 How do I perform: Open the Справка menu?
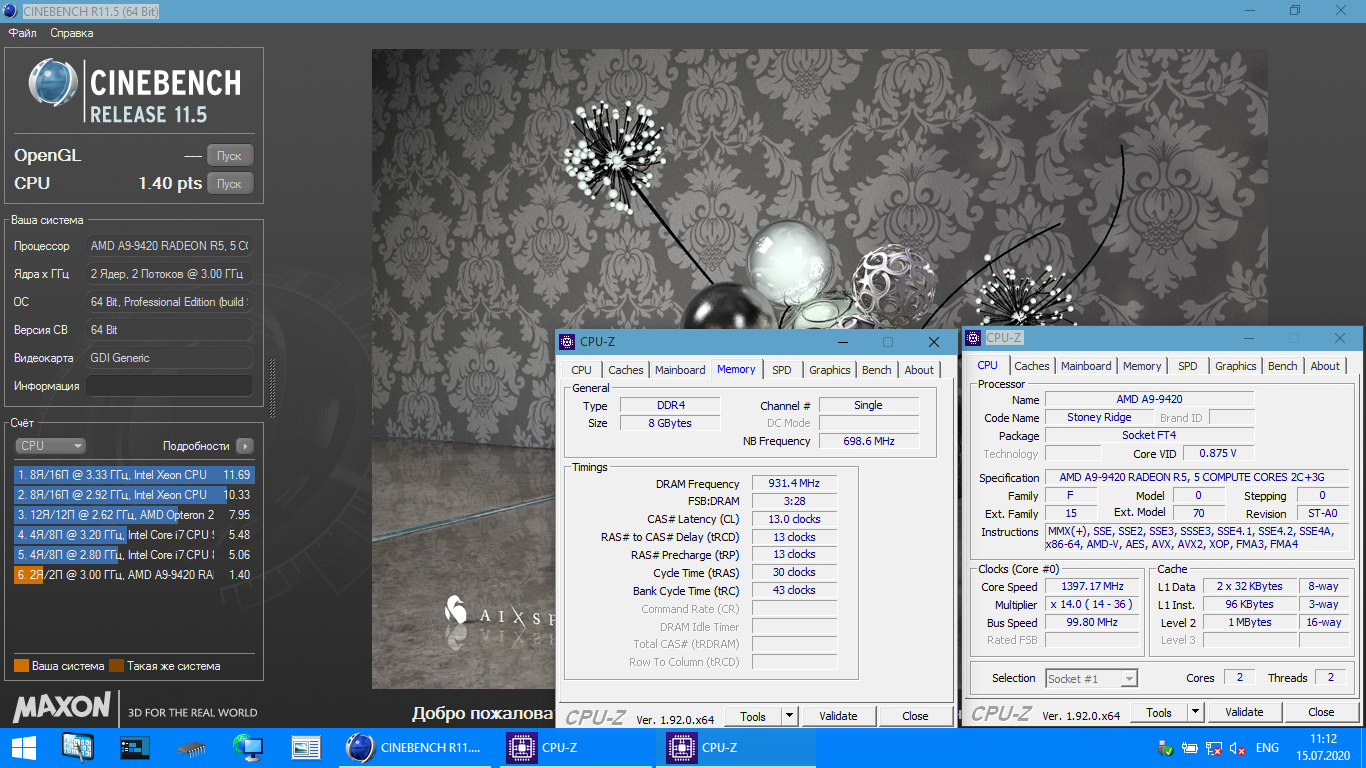coord(72,33)
